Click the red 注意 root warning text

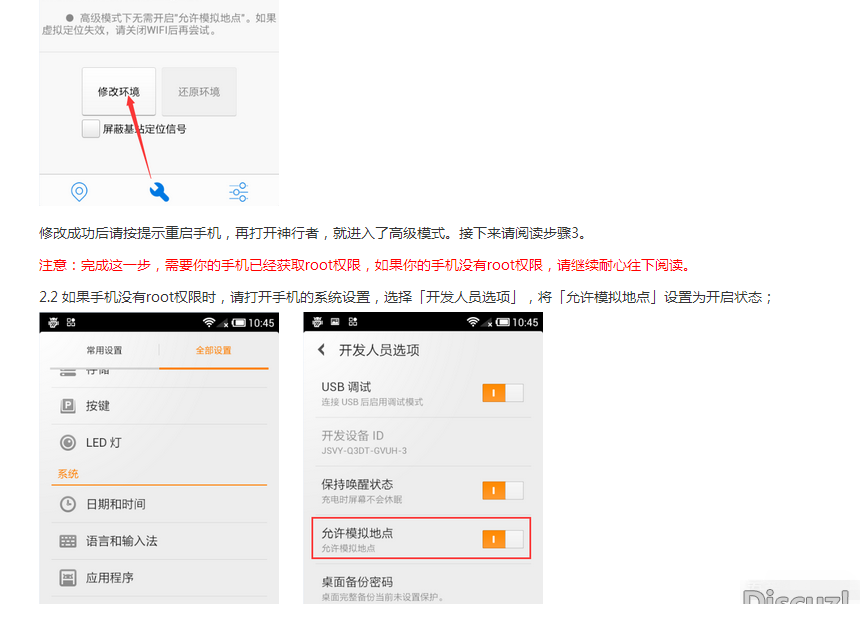click(x=365, y=265)
